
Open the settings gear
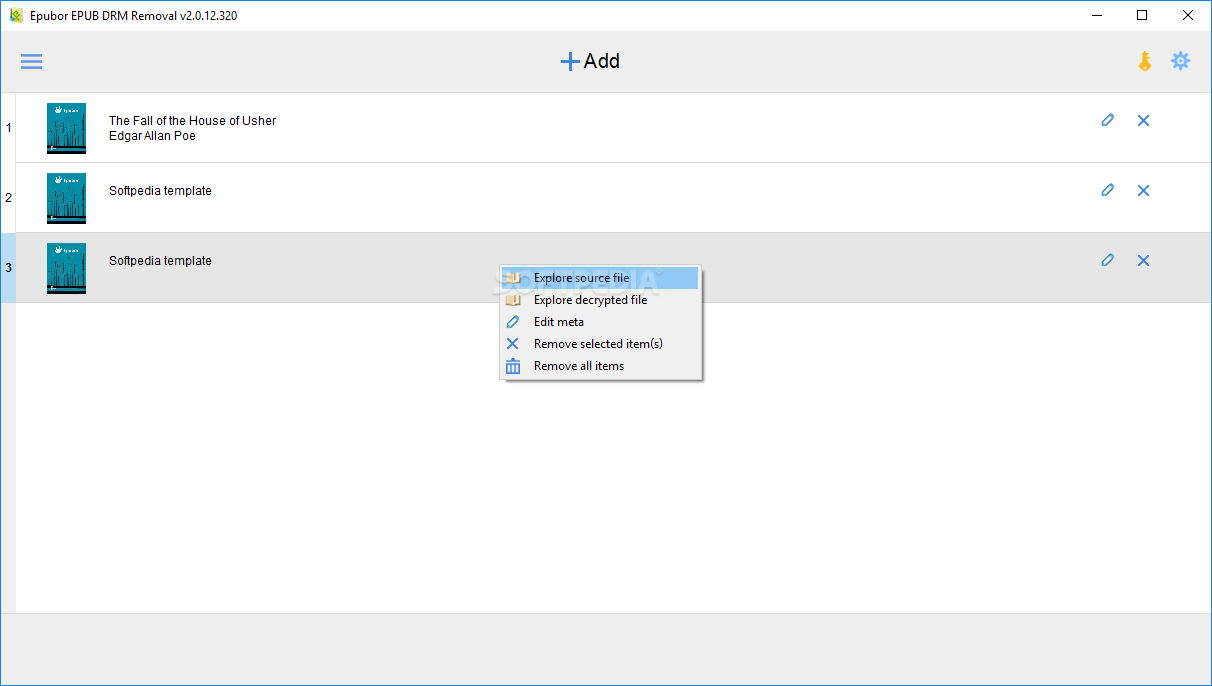click(1181, 61)
